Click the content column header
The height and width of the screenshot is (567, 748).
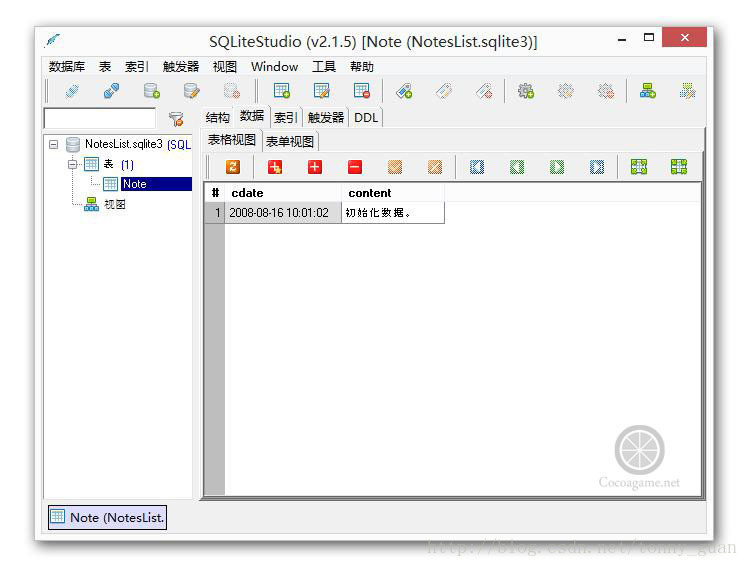pyautogui.click(x=393, y=193)
